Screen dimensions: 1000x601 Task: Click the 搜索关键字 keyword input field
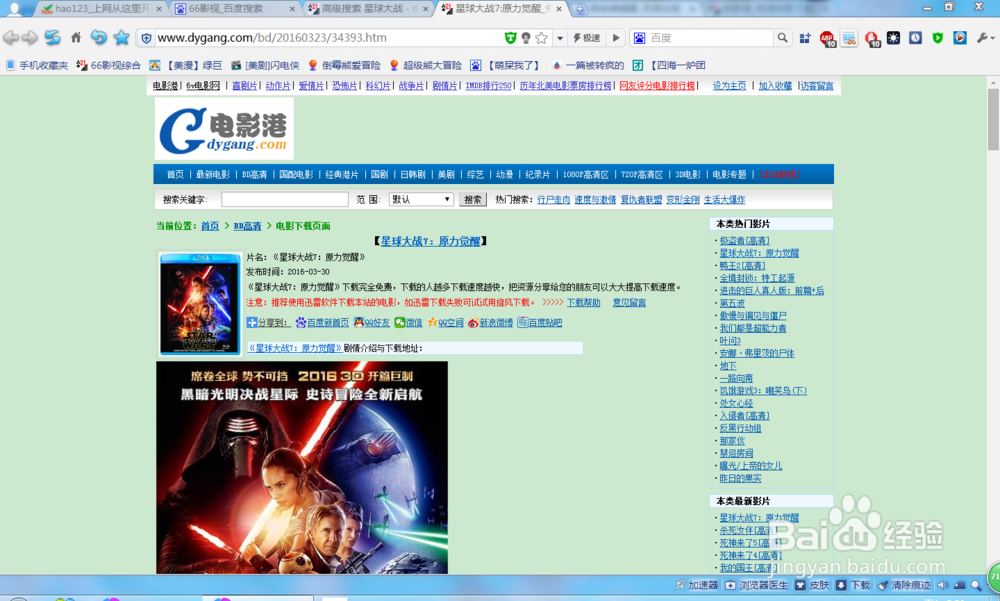coord(284,200)
